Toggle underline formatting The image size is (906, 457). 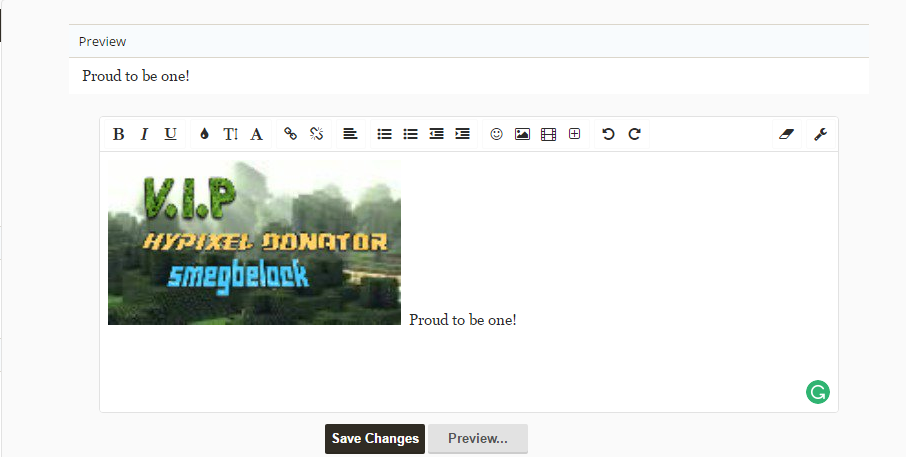(x=170, y=134)
